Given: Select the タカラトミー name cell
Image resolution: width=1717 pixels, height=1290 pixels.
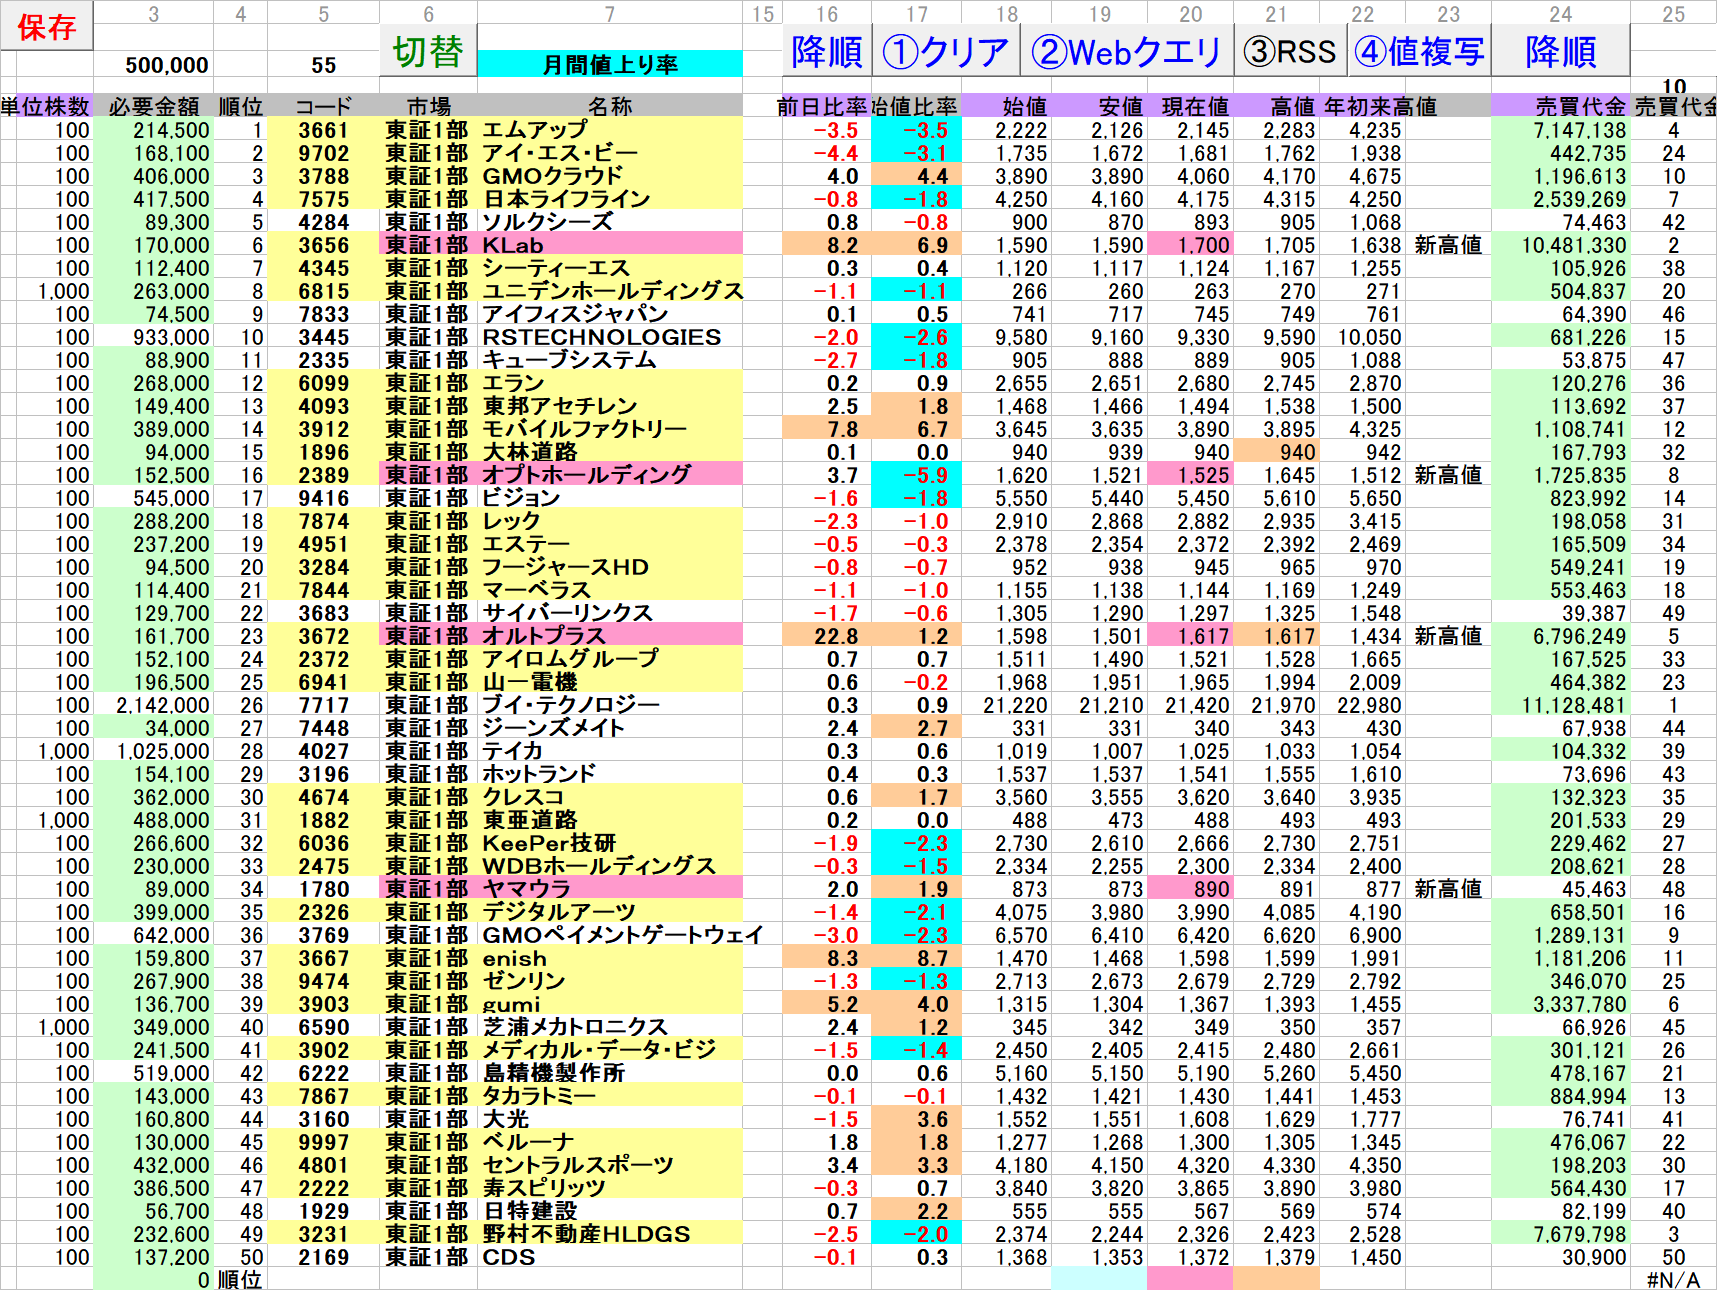Looking at the screenshot, I should (610, 1096).
